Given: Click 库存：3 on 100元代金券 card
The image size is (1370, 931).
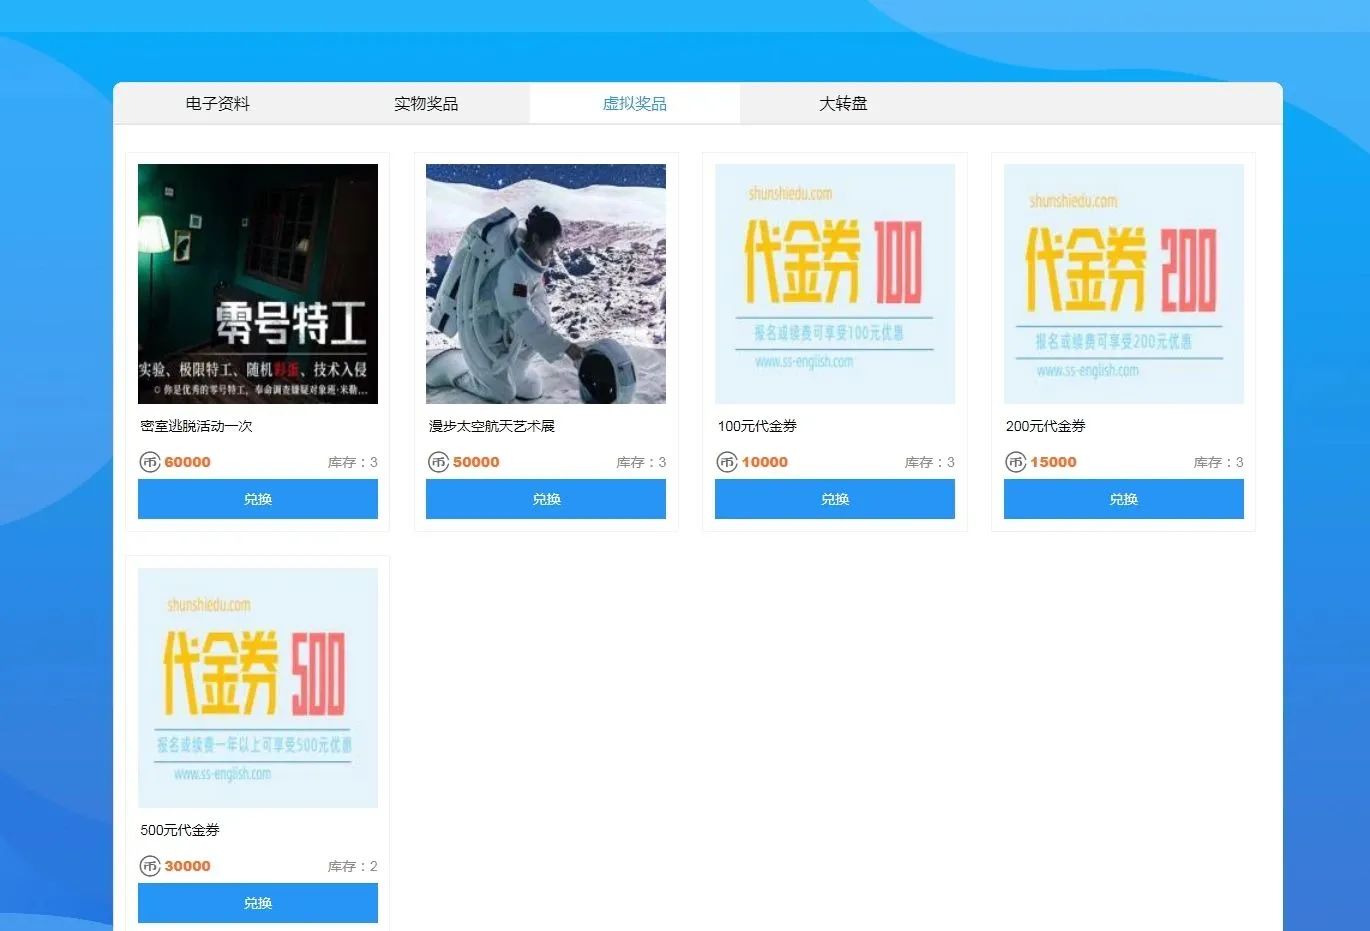Looking at the screenshot, I should pos(930,462).
